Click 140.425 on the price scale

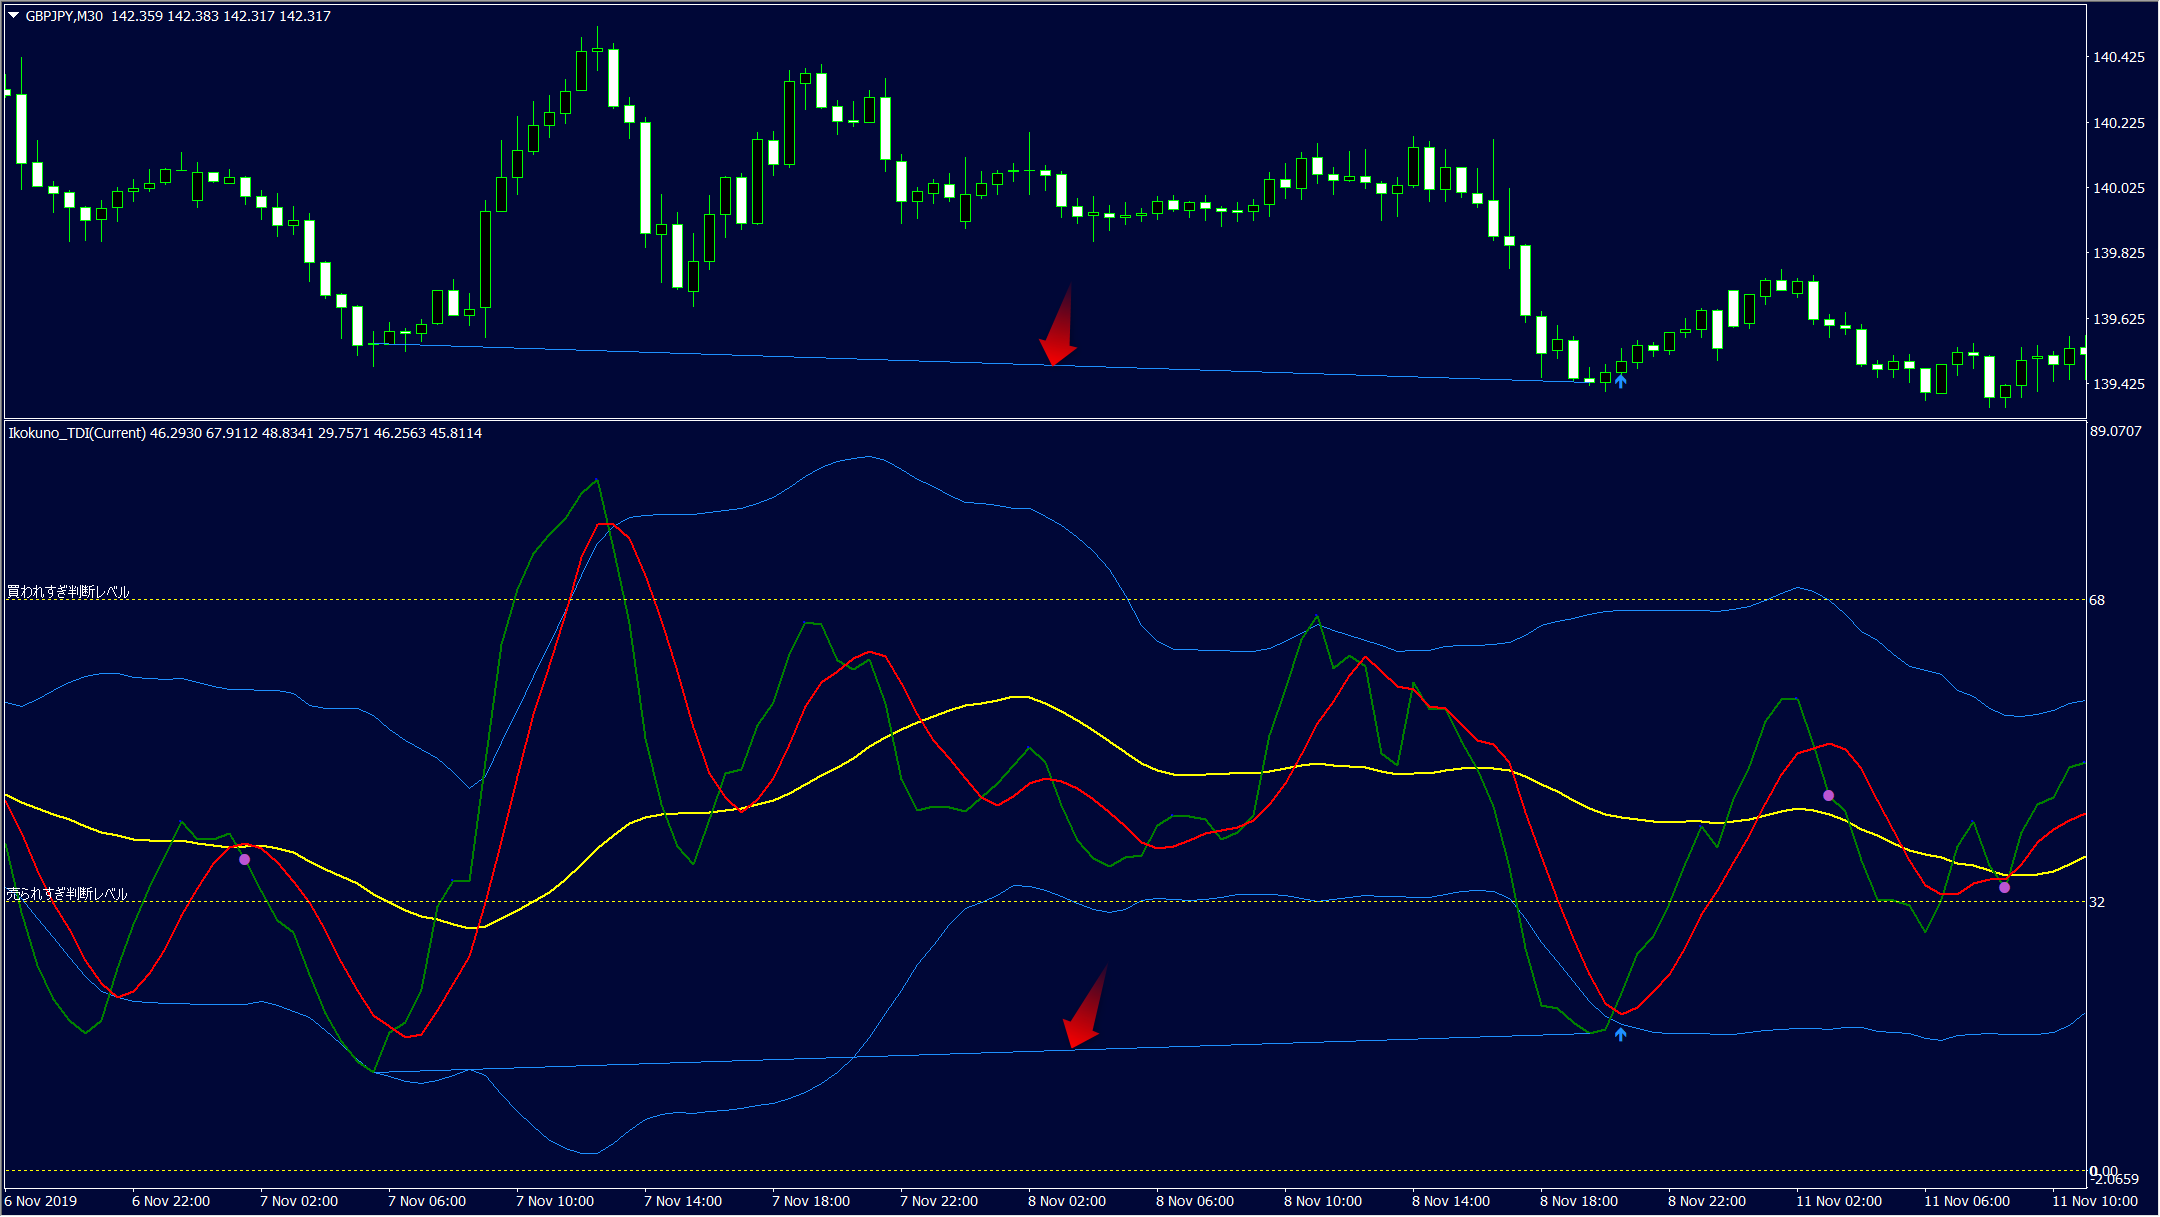[2118, 57]
